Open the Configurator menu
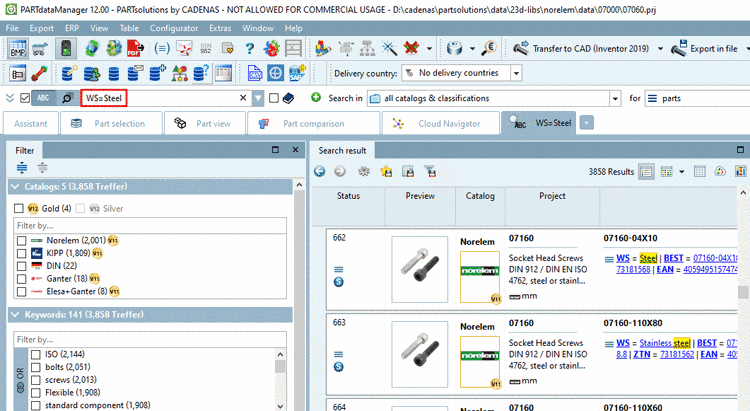 174,28
